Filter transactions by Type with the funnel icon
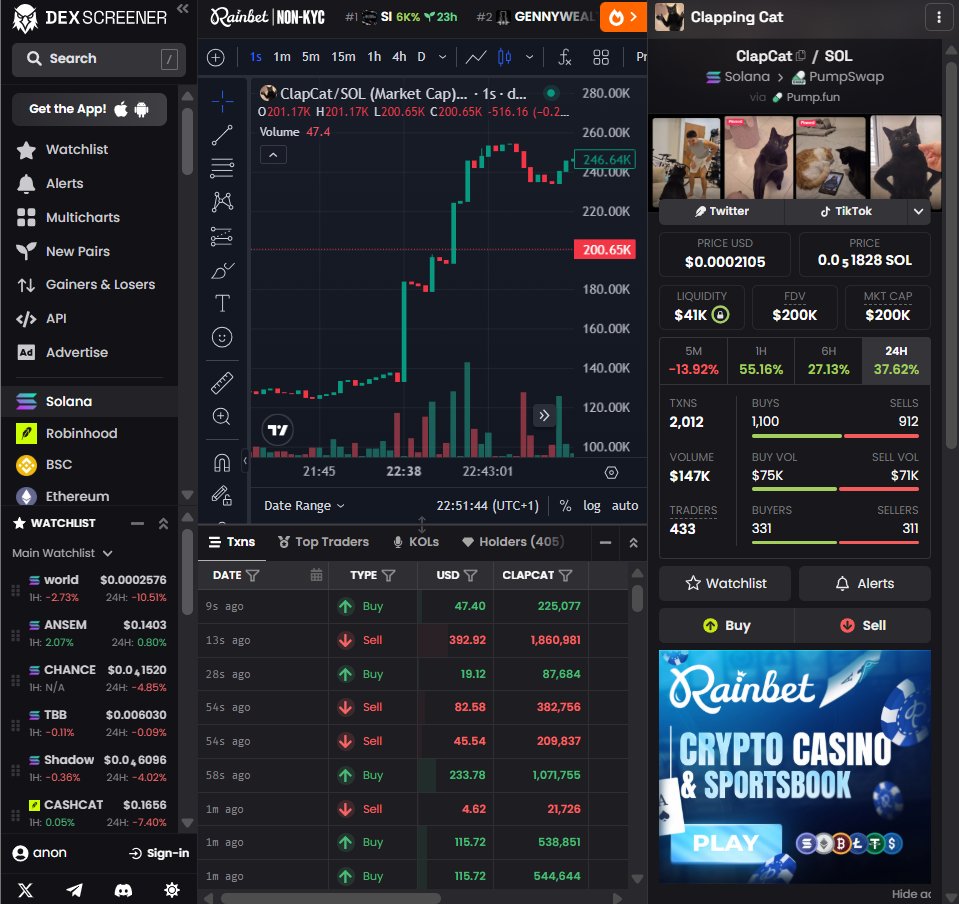The image size is (959, 904). [388, 576]
